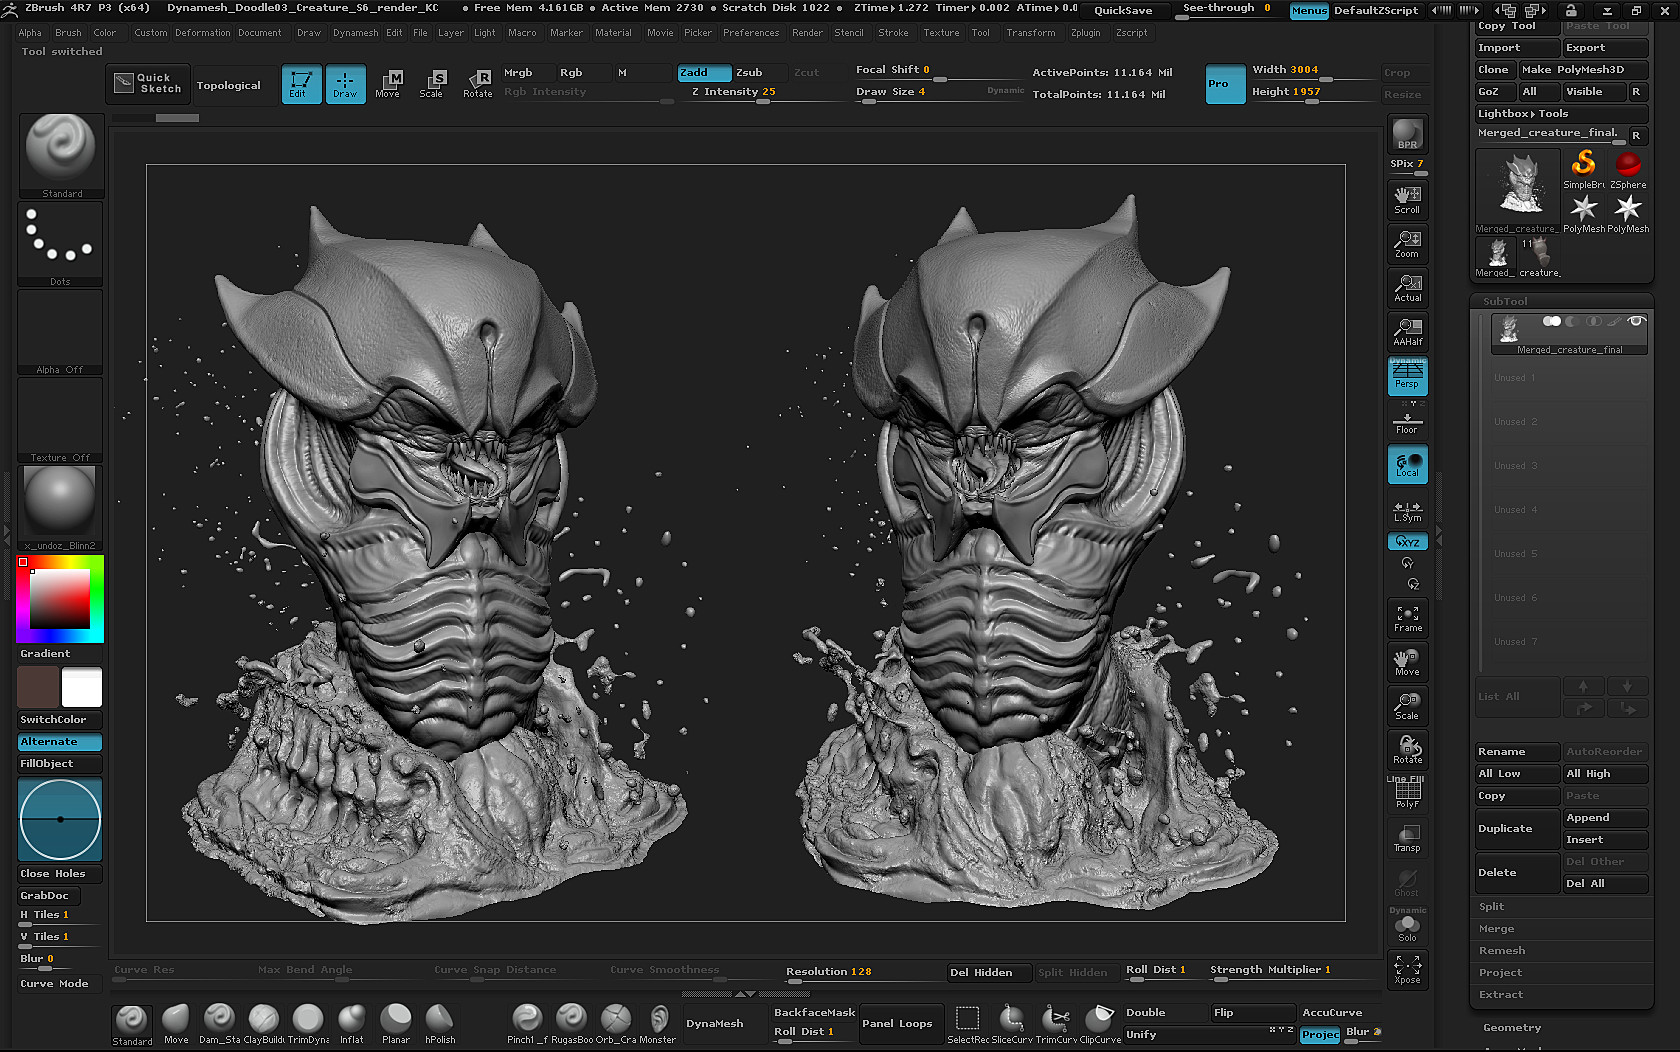Screen dimensions: 1680x1052
Task: Activate Edit mode button
Action: 301,84
